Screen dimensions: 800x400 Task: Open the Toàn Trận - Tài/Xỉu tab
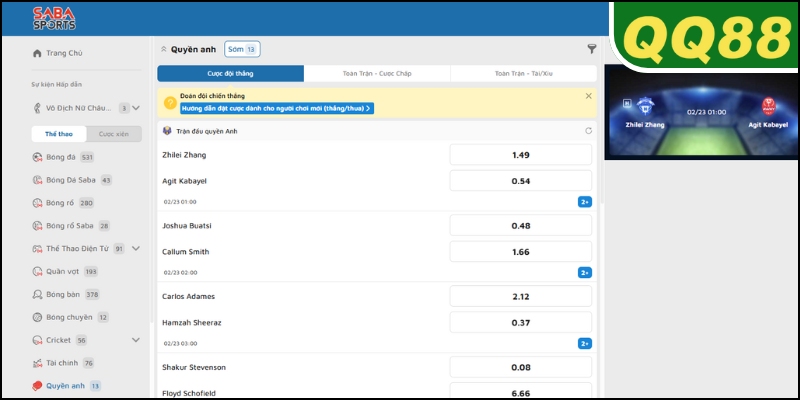point(523,74)
